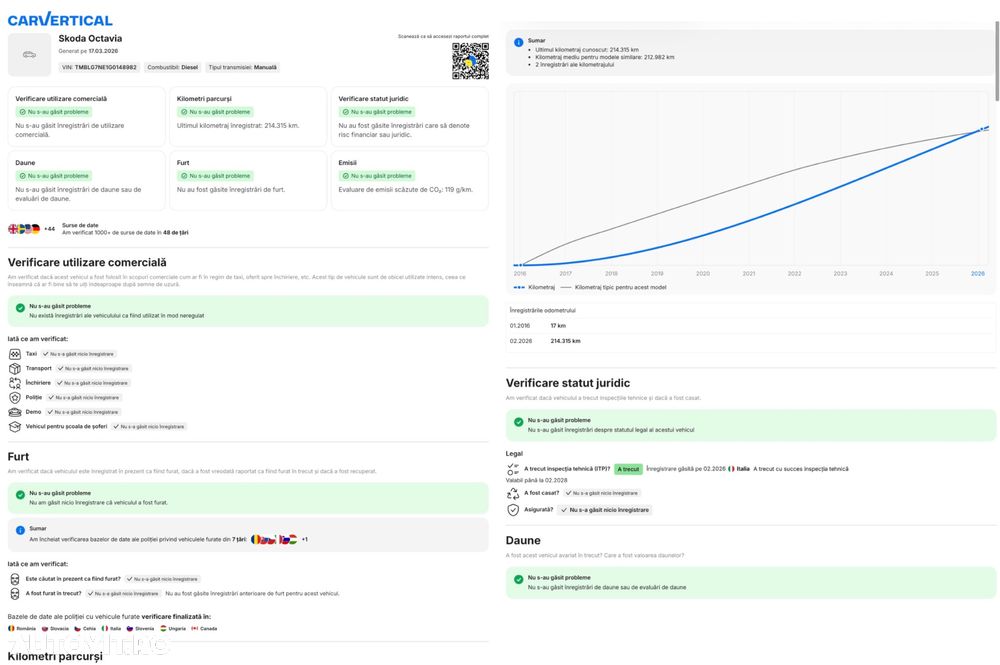Image resolution: width=1000 pixels, height=665 pixels.
Task: Click the blue info icon in the Furt Sumar box
Action: 20,530
